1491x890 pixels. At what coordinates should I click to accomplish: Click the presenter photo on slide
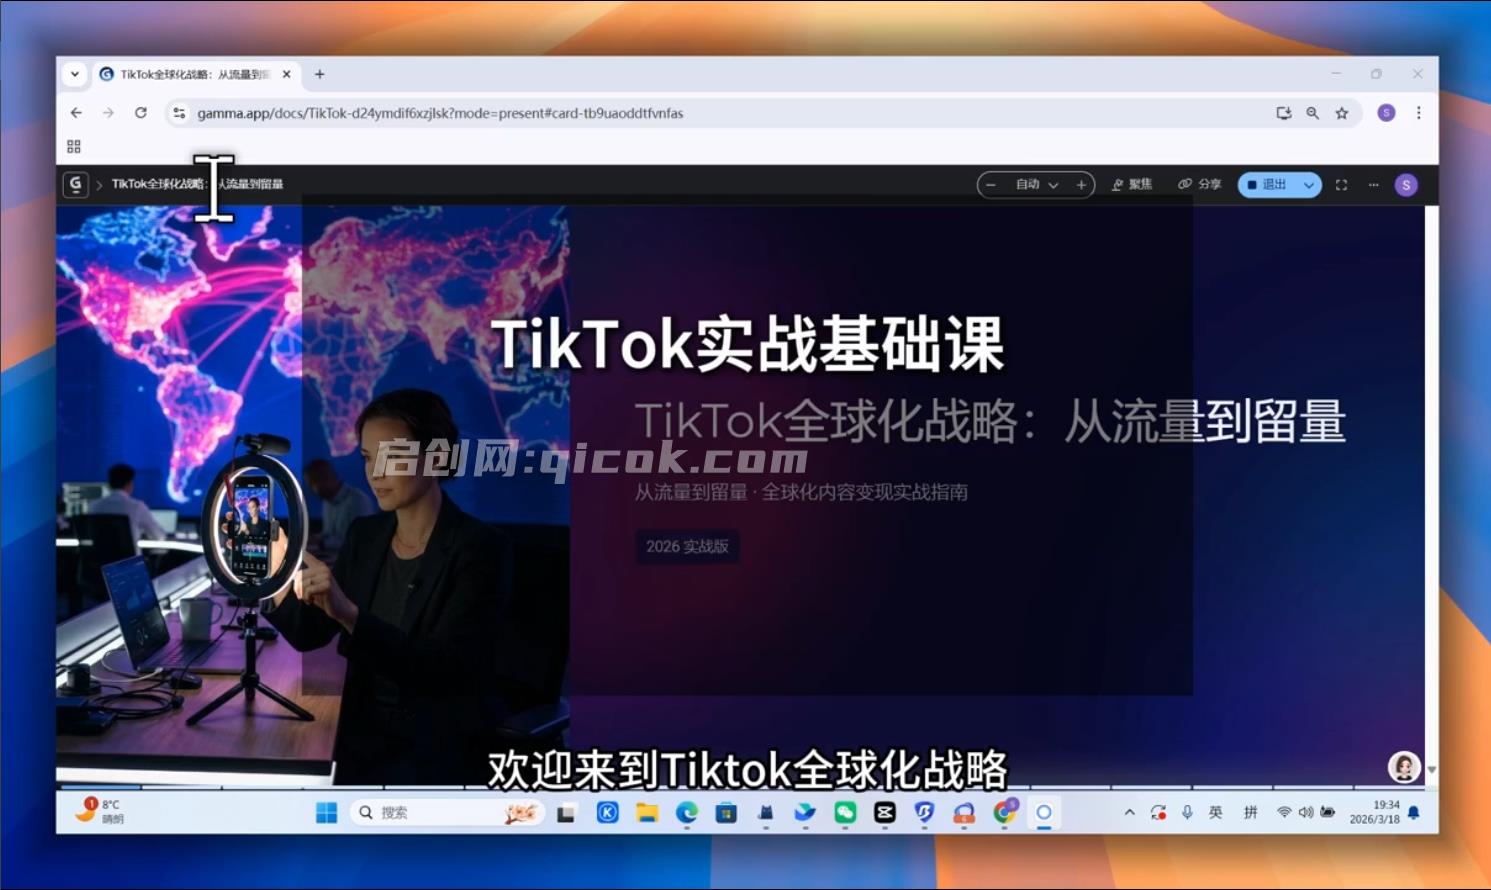(312, 495)
